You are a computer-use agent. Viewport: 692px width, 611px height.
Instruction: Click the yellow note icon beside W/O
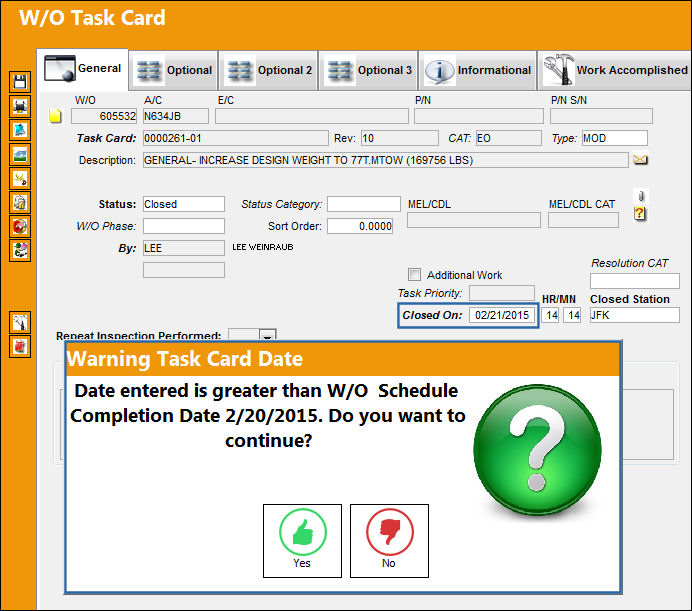[55, 116]
